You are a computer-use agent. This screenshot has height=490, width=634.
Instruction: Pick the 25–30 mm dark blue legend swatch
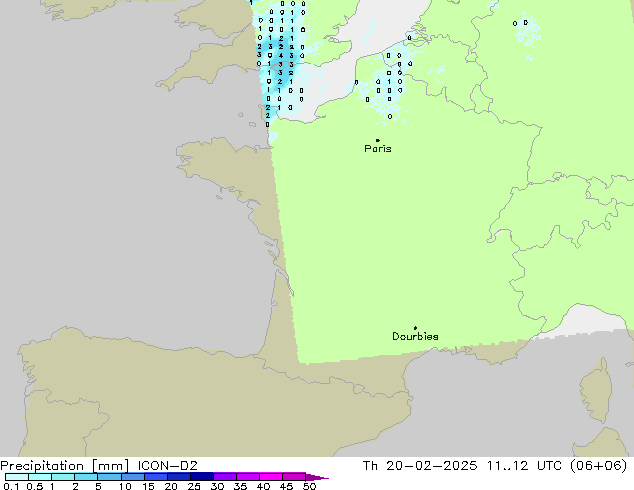pos(202,477)
